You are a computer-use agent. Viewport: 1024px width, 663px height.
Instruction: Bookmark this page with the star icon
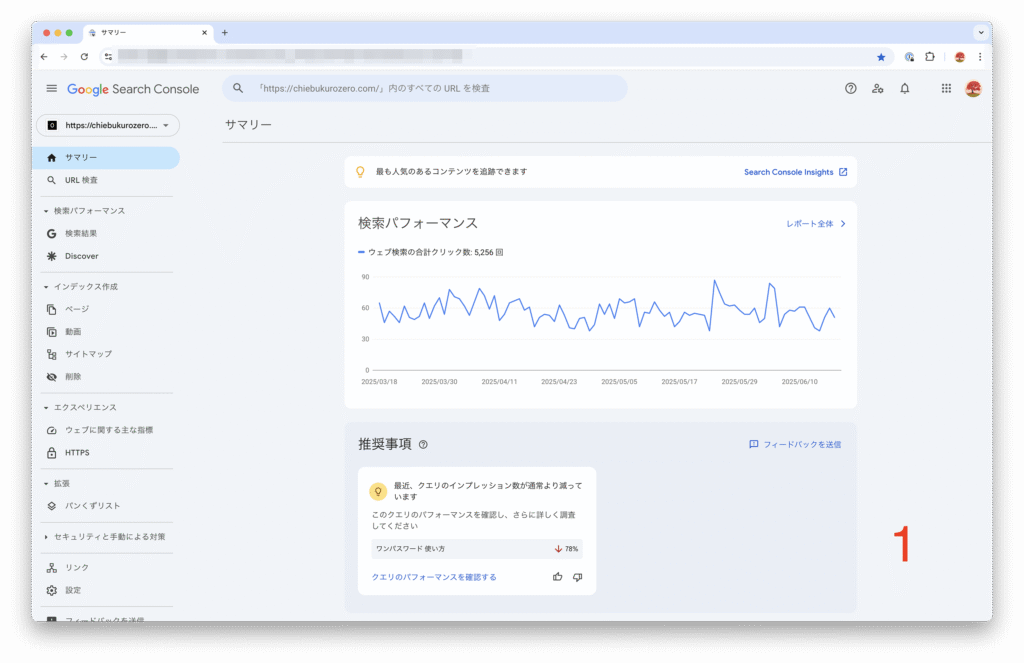point(881,57)
